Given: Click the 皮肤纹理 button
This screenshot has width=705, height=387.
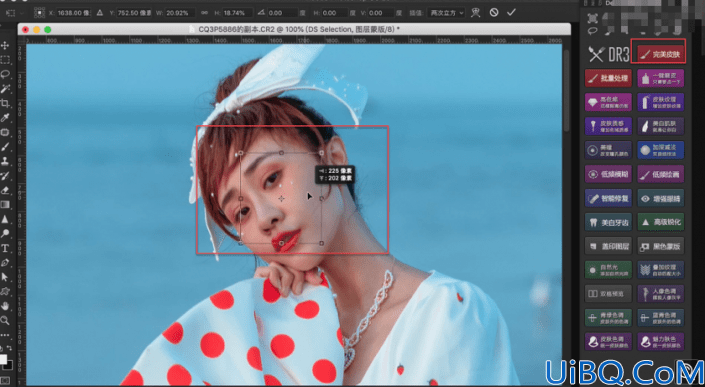Looking at the screenshot, I should (660, 102).
